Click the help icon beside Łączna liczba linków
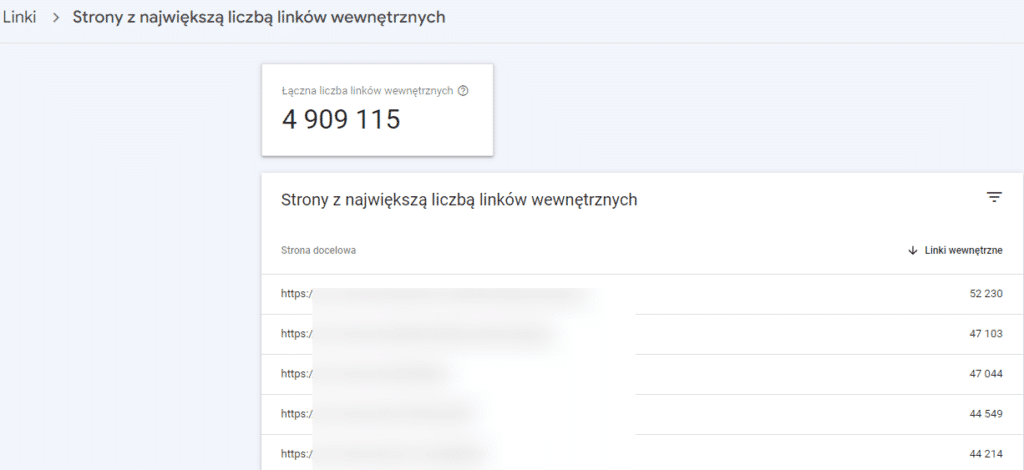 (463, 91)
